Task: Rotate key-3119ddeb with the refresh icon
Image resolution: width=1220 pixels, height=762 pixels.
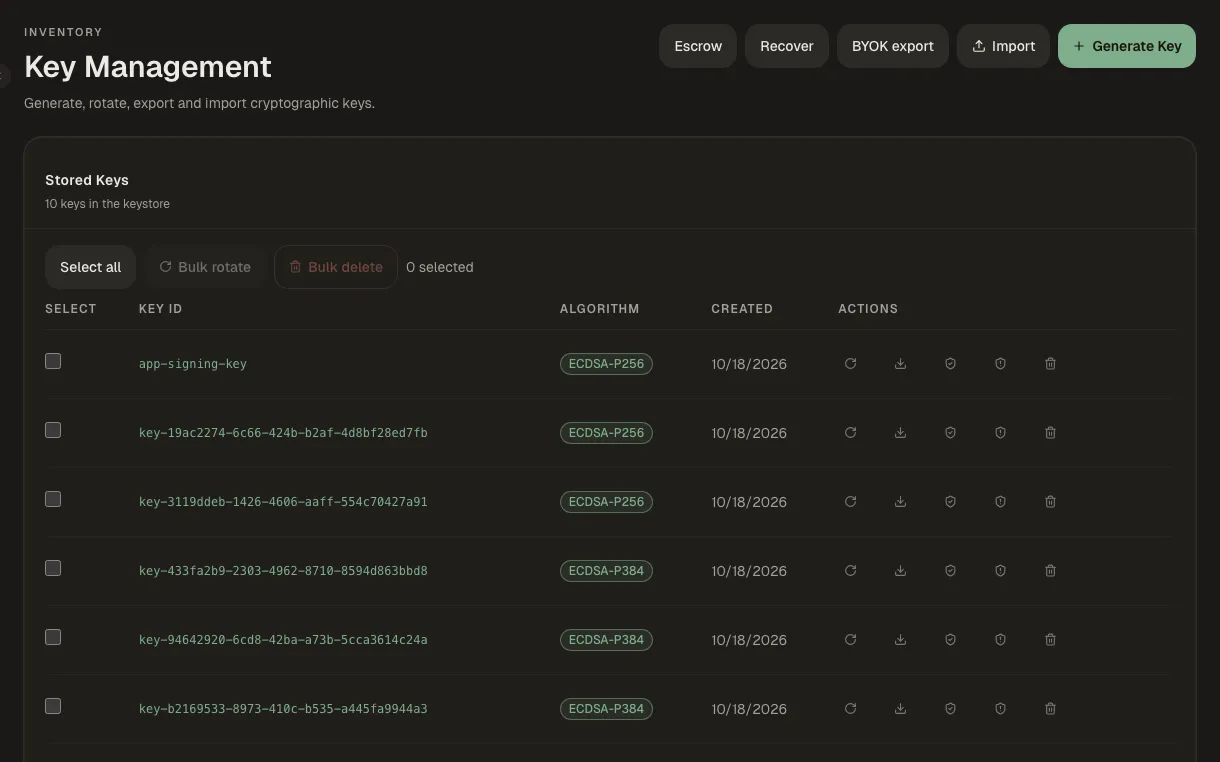Action: tap(850, 502)
